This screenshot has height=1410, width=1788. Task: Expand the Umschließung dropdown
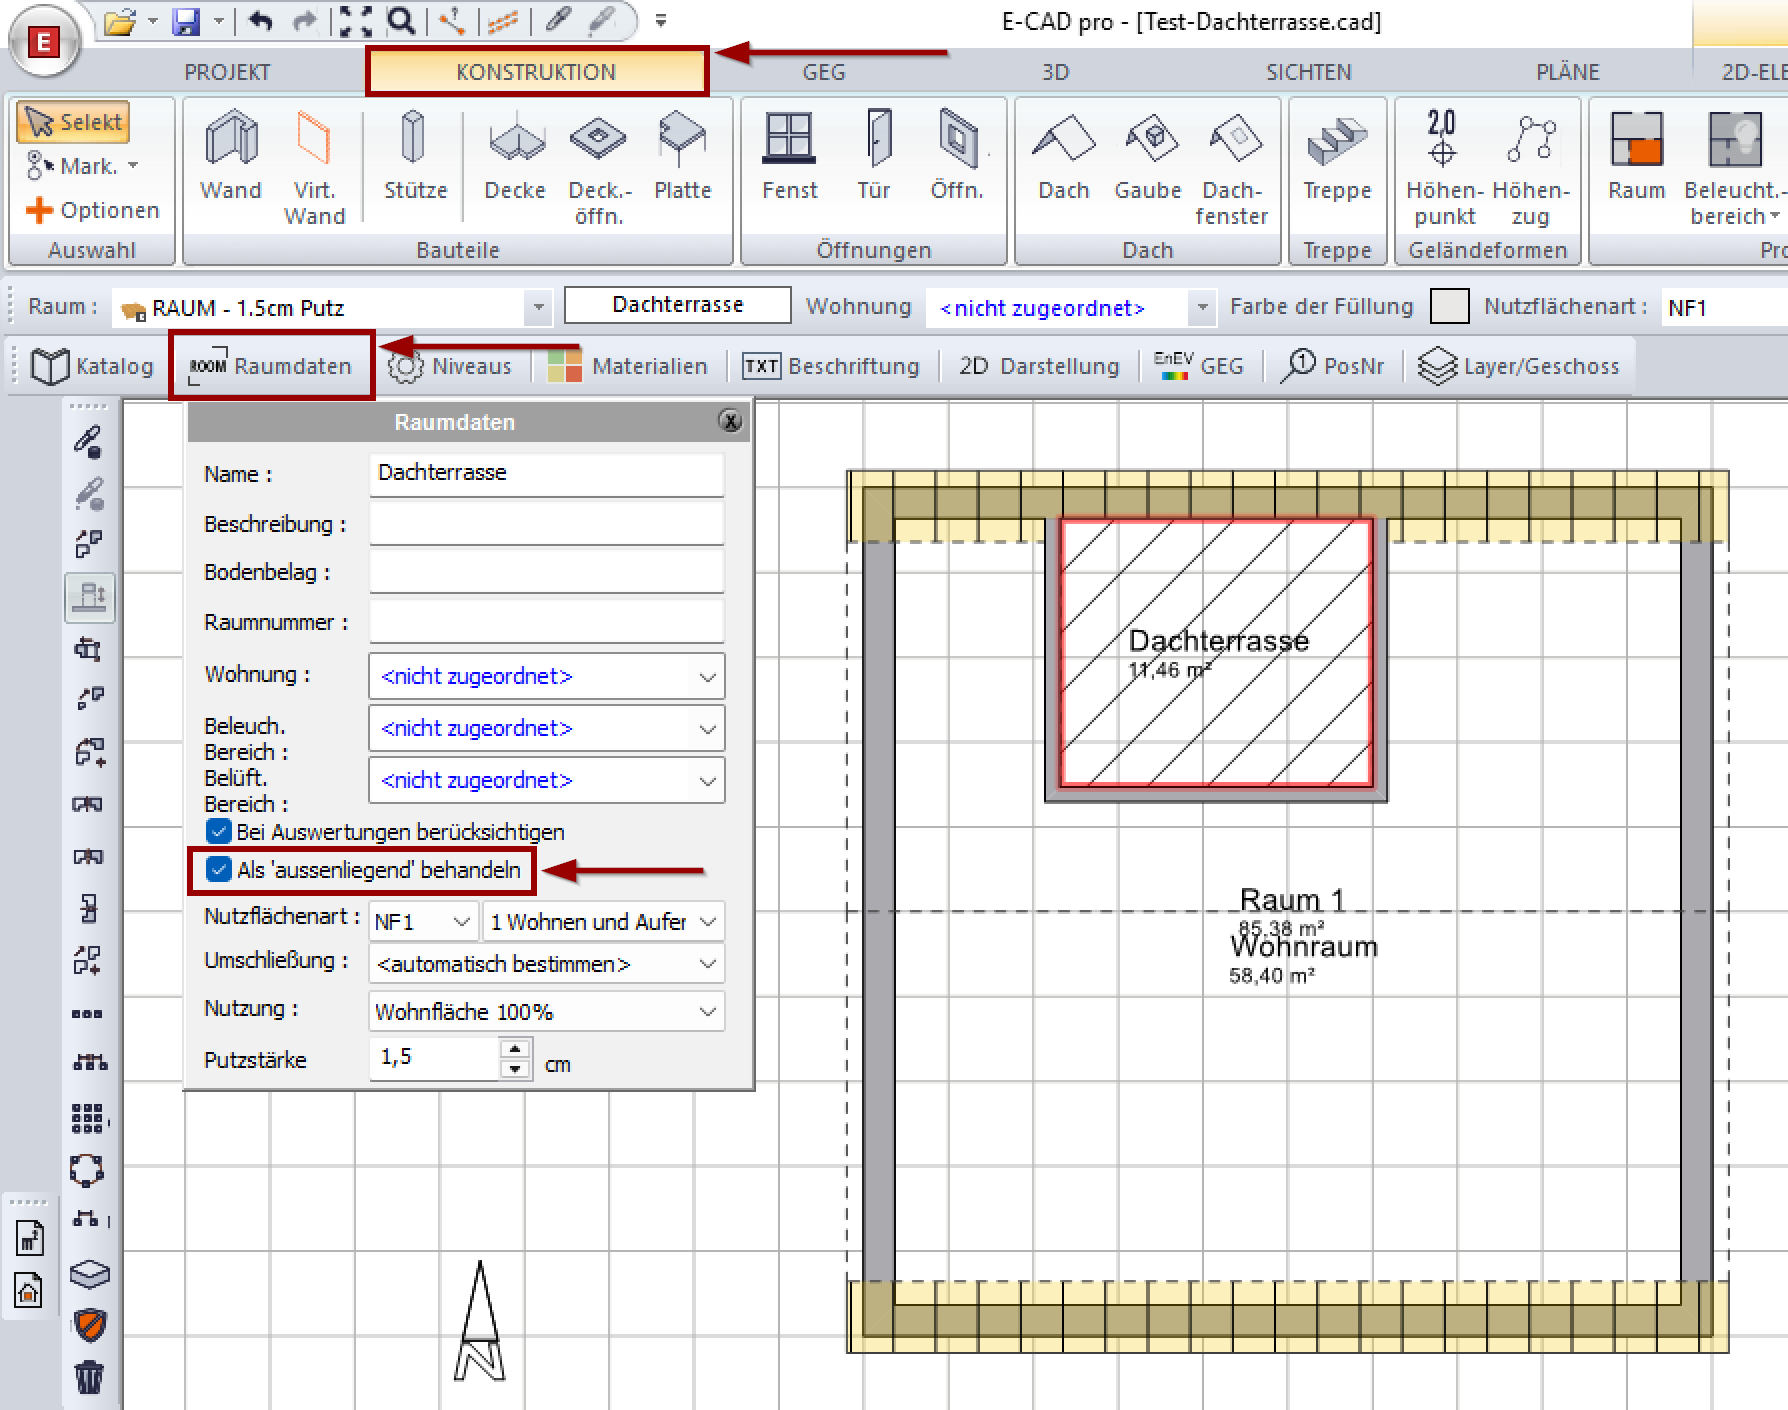click(x=546, y=964)
